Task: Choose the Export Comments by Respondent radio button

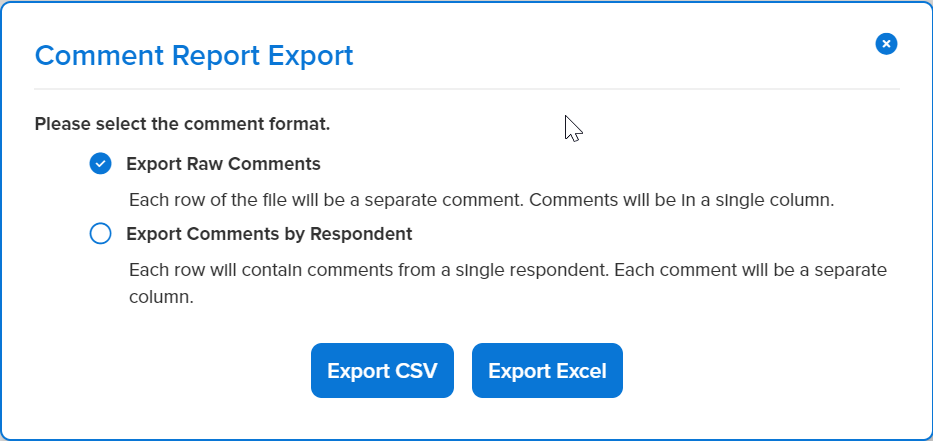Action: pos(100,234)
